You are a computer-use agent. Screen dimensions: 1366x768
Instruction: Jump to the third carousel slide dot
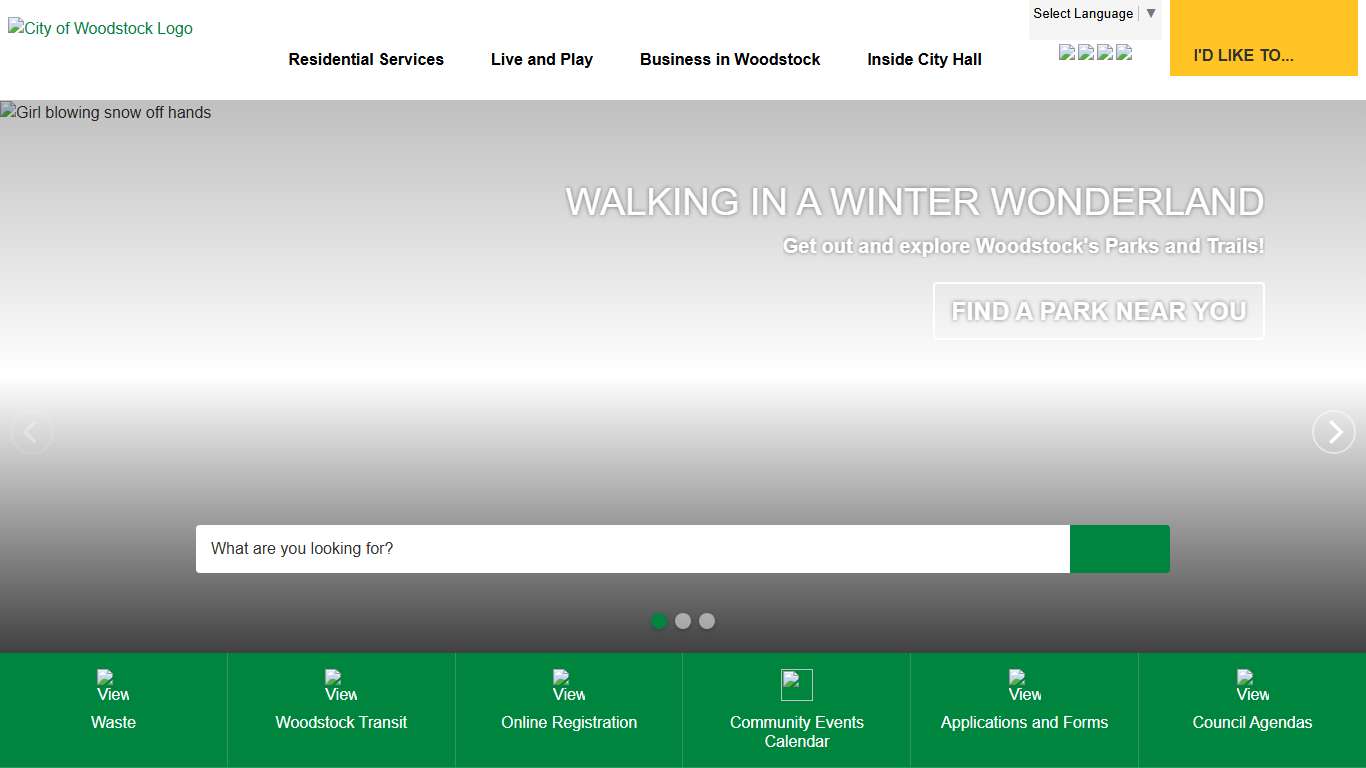coord(707,621)
